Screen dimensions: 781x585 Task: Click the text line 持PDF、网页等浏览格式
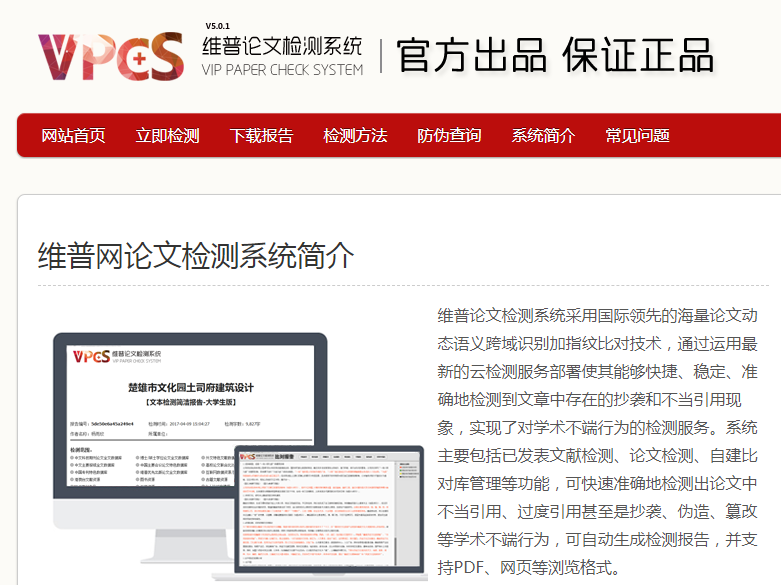(x=528, y=567)
